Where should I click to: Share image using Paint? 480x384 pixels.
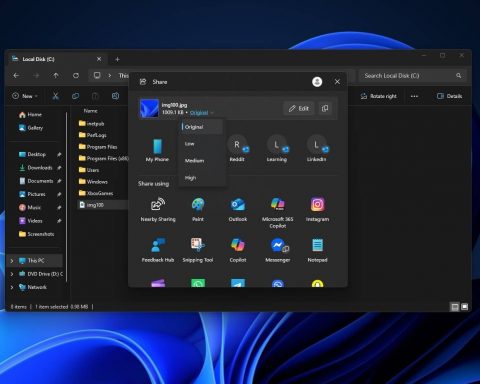click(x=198, y=209)
